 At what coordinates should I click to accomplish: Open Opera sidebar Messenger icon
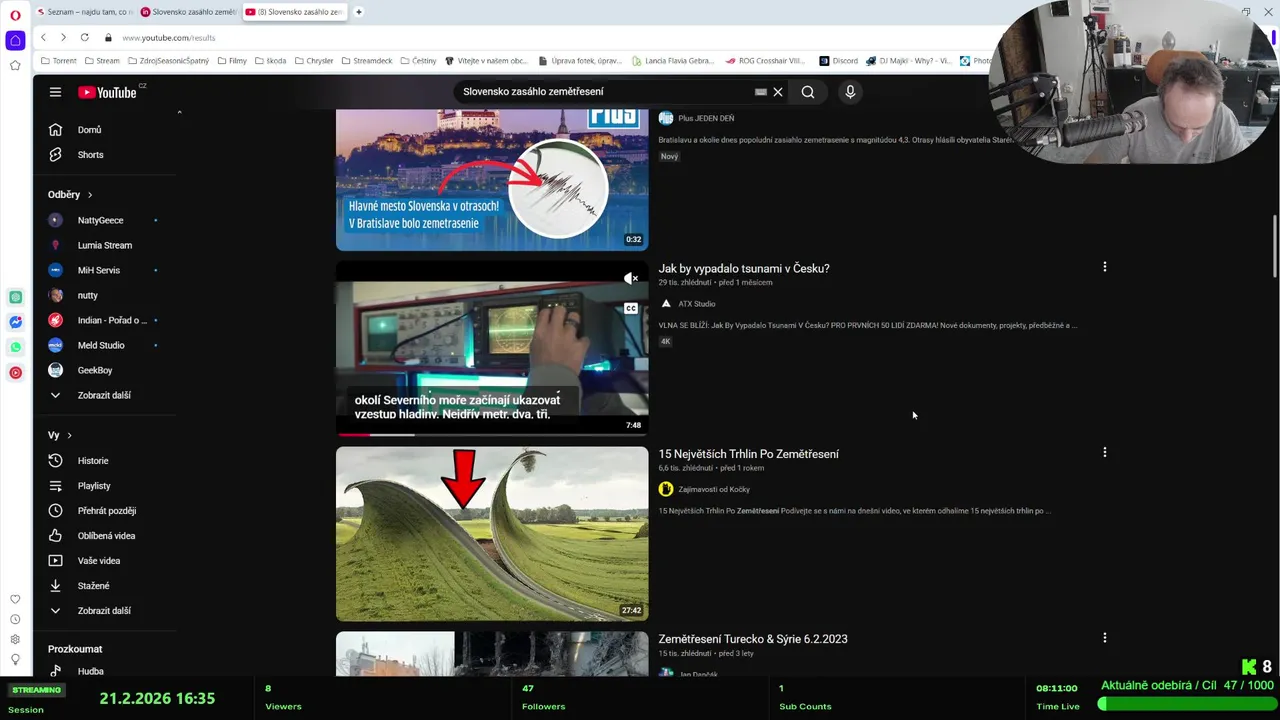coord(15,322)
